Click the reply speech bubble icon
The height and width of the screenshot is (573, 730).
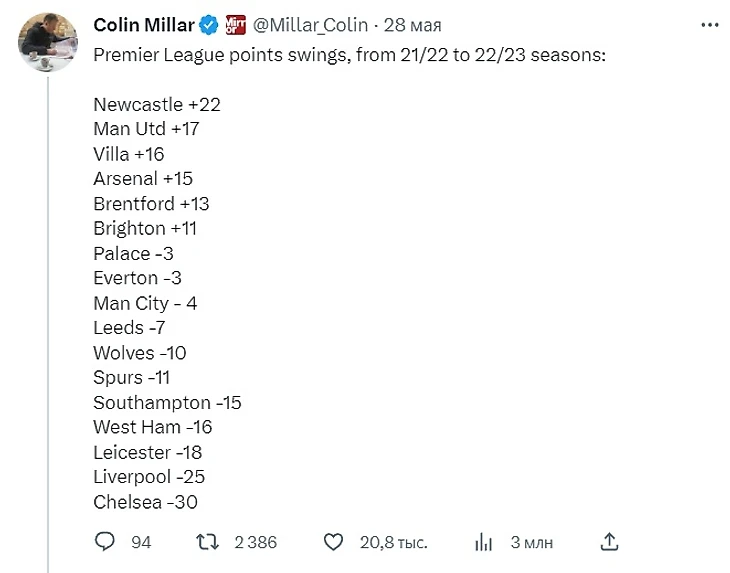(105, 542)
